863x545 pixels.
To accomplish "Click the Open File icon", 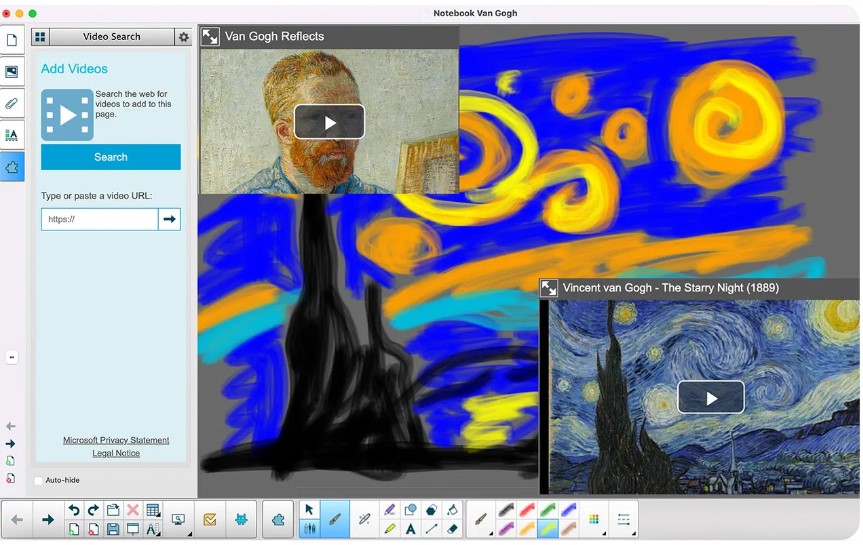I will 113,510.
